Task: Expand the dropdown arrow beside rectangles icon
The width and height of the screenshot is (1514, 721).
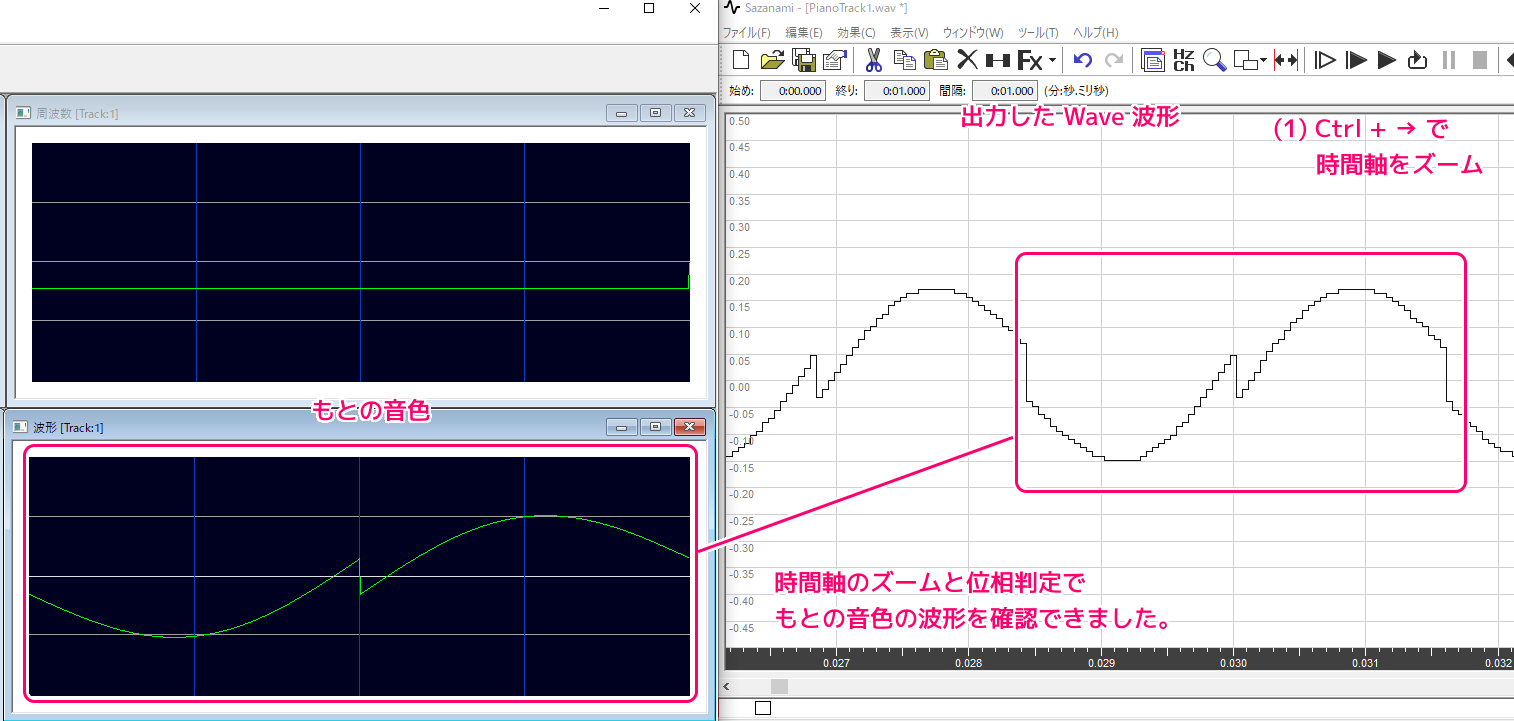Action: pyautogui.click(x=1263, y=61)
